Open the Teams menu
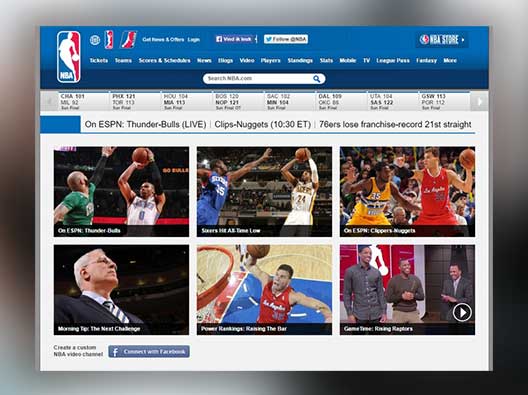Screen dimensions: 528x395 pos(123,61)
